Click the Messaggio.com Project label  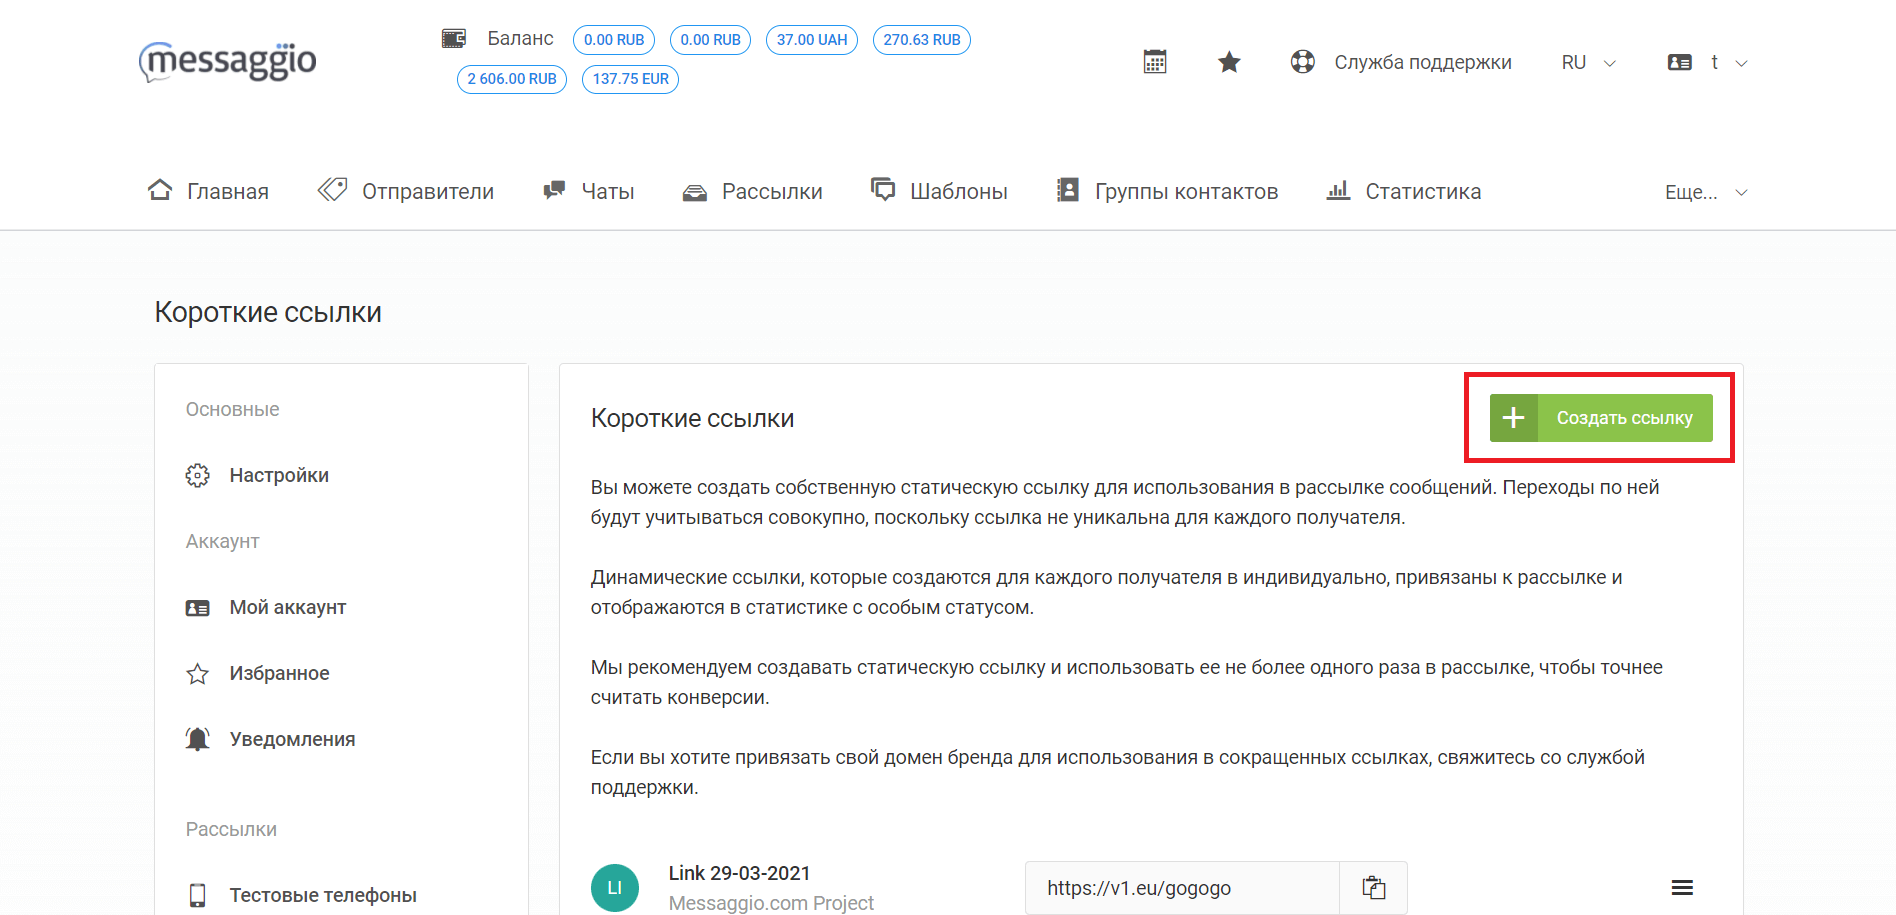[x=771, y=903]
